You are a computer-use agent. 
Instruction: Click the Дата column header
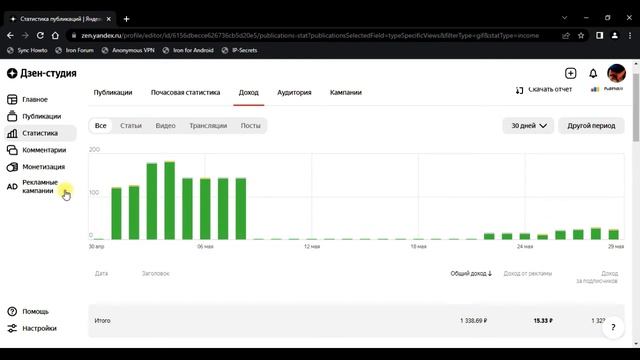101,273
